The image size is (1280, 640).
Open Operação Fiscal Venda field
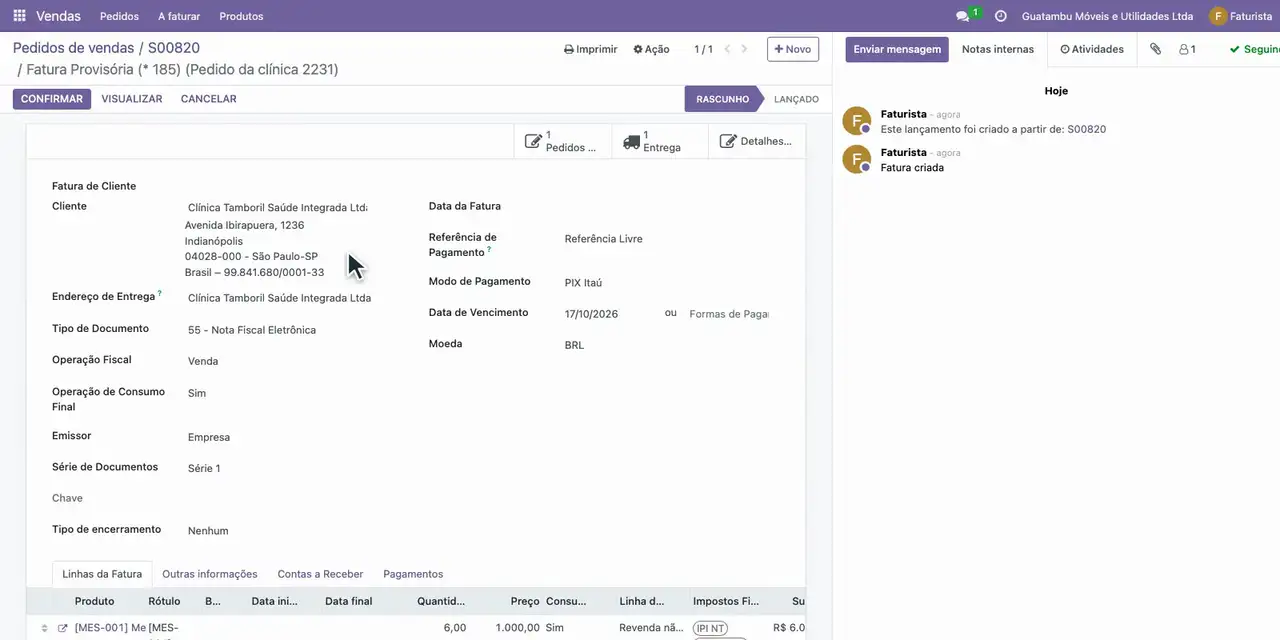click(279, 361)
